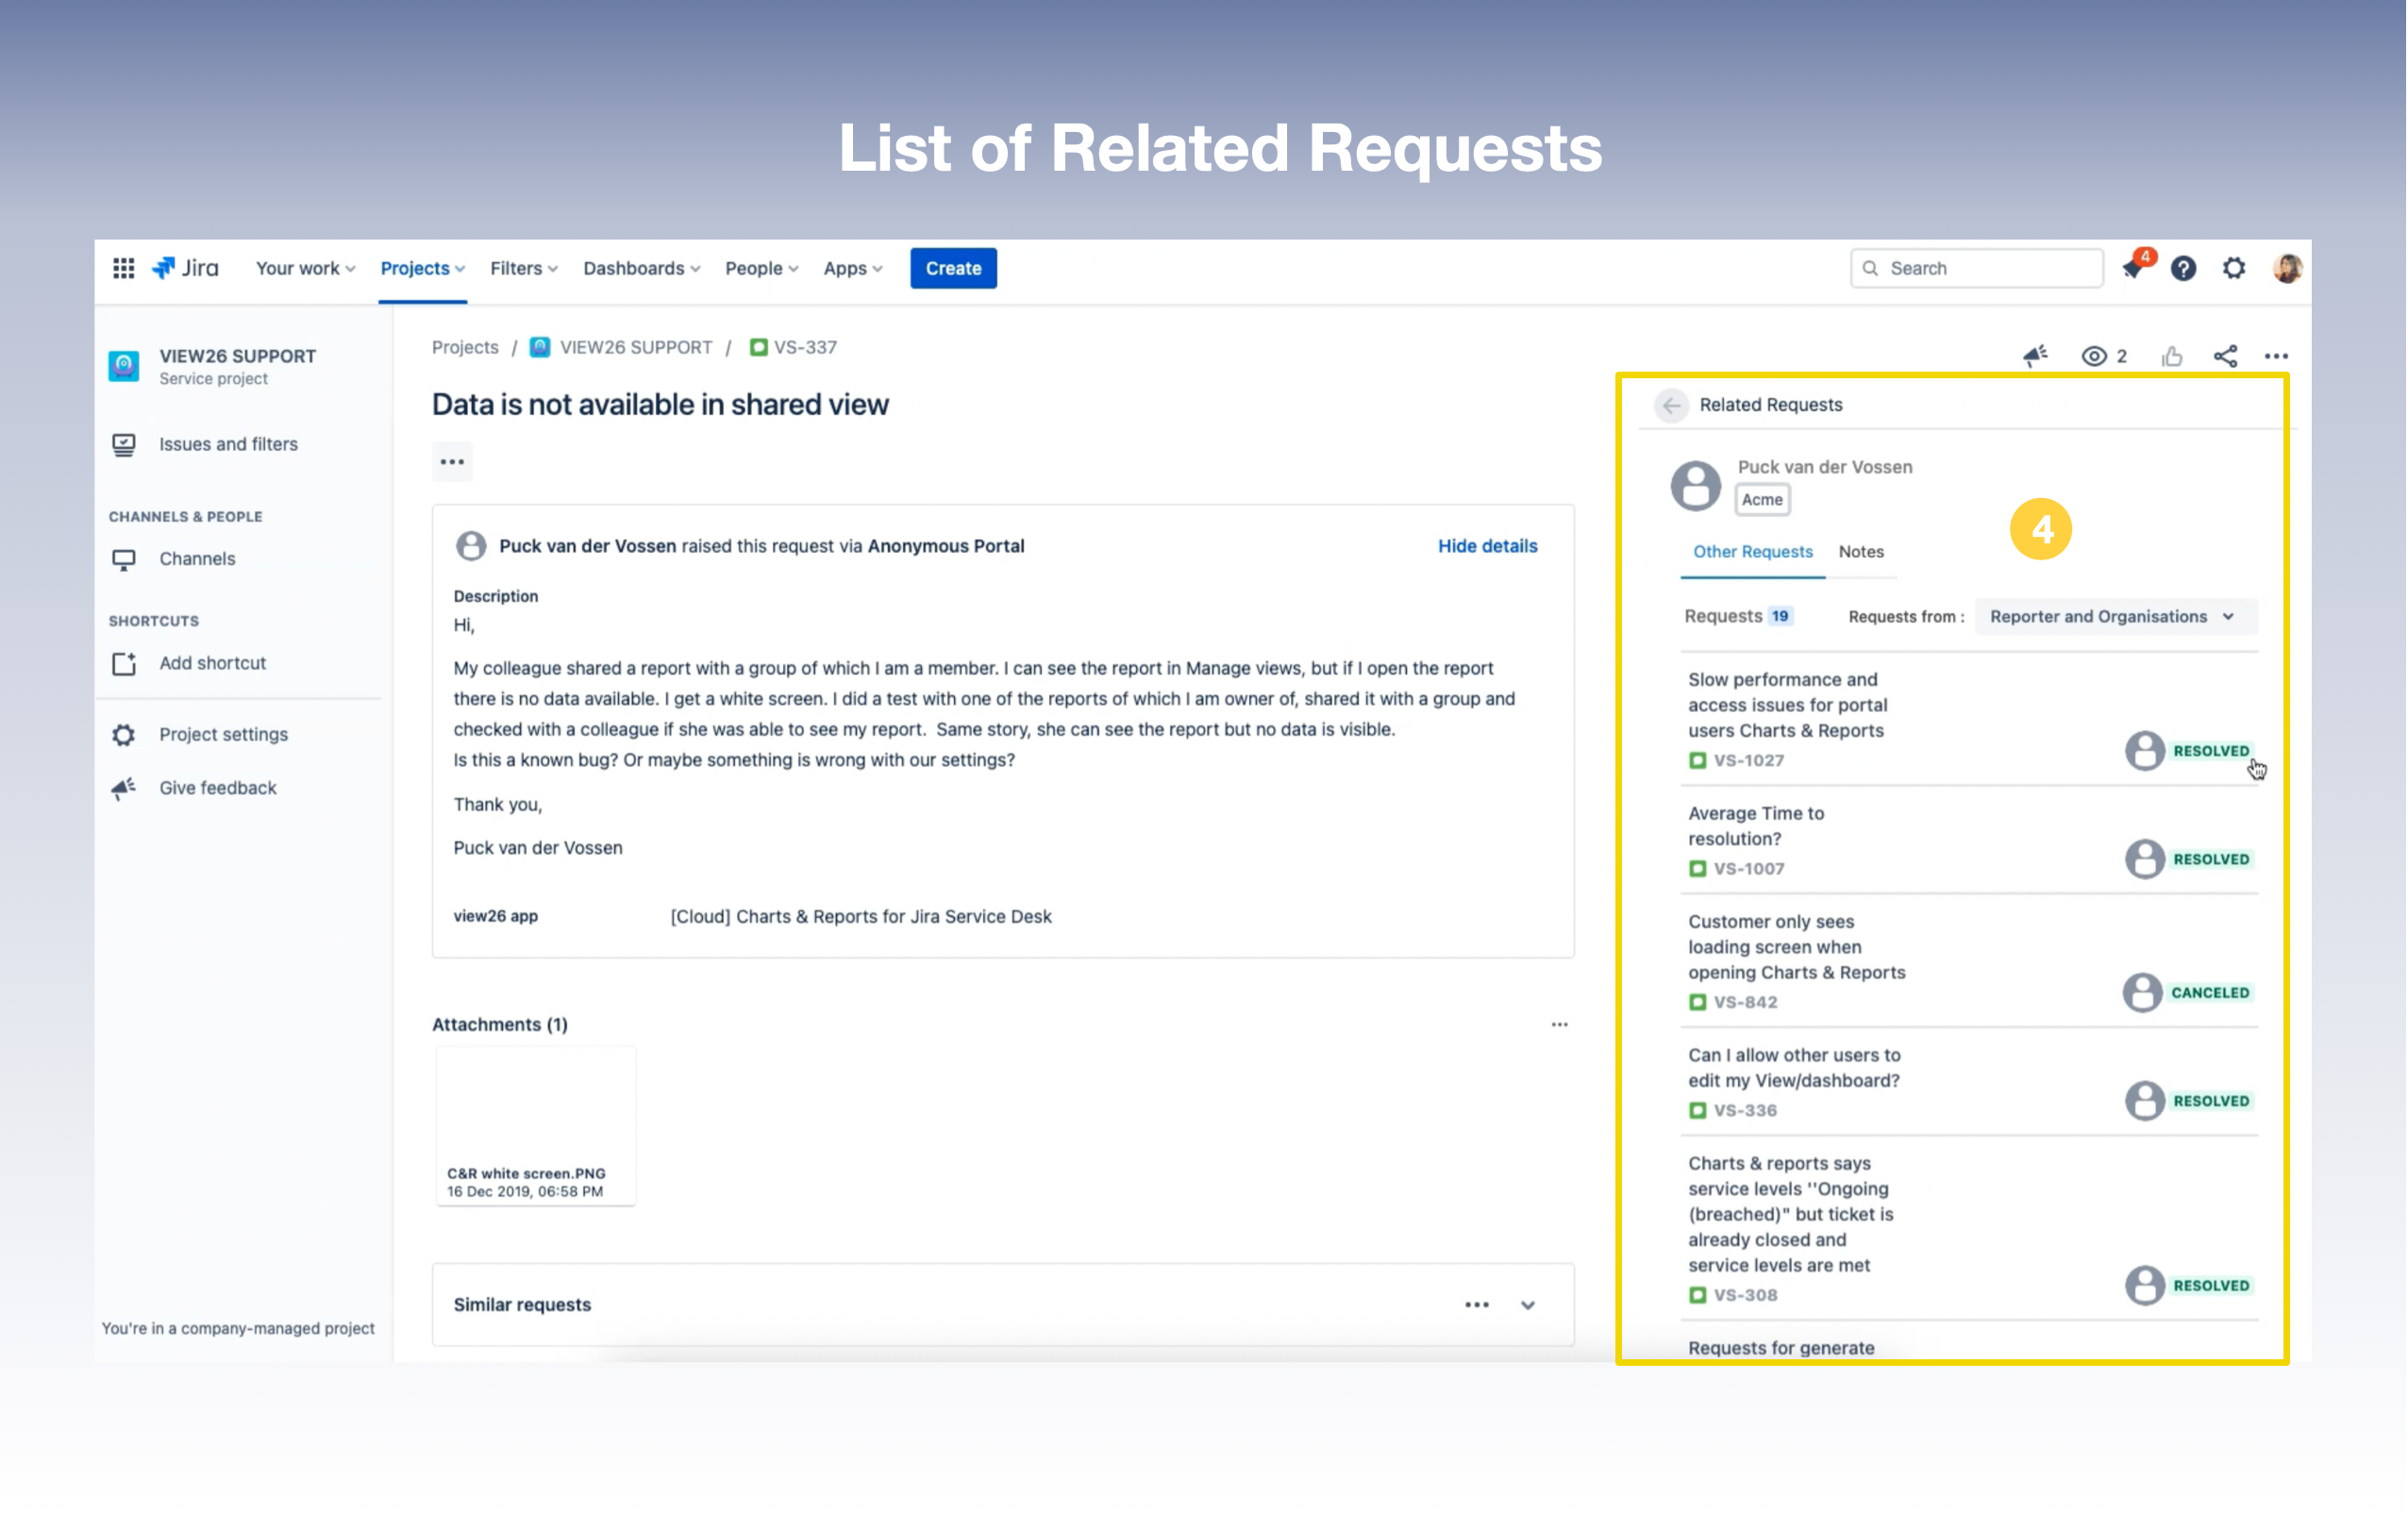Viewport: 2408px width, 1513px height.
Task: Open Reporter and Organisations dropdown
Action: (2112, 617)
